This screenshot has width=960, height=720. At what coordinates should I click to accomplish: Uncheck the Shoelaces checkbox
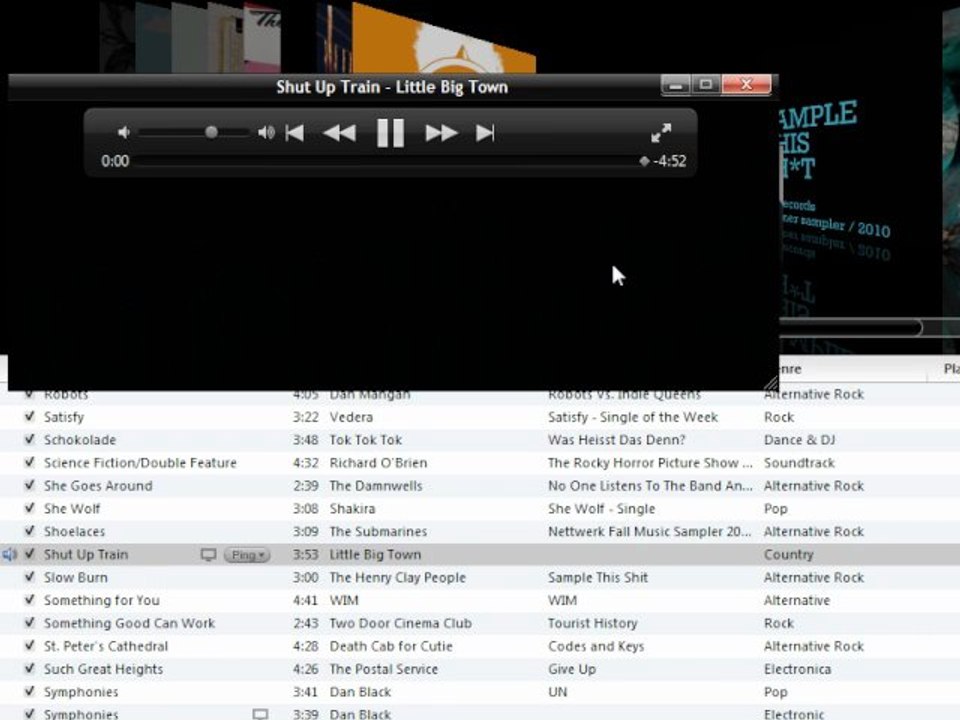(29, 531)
